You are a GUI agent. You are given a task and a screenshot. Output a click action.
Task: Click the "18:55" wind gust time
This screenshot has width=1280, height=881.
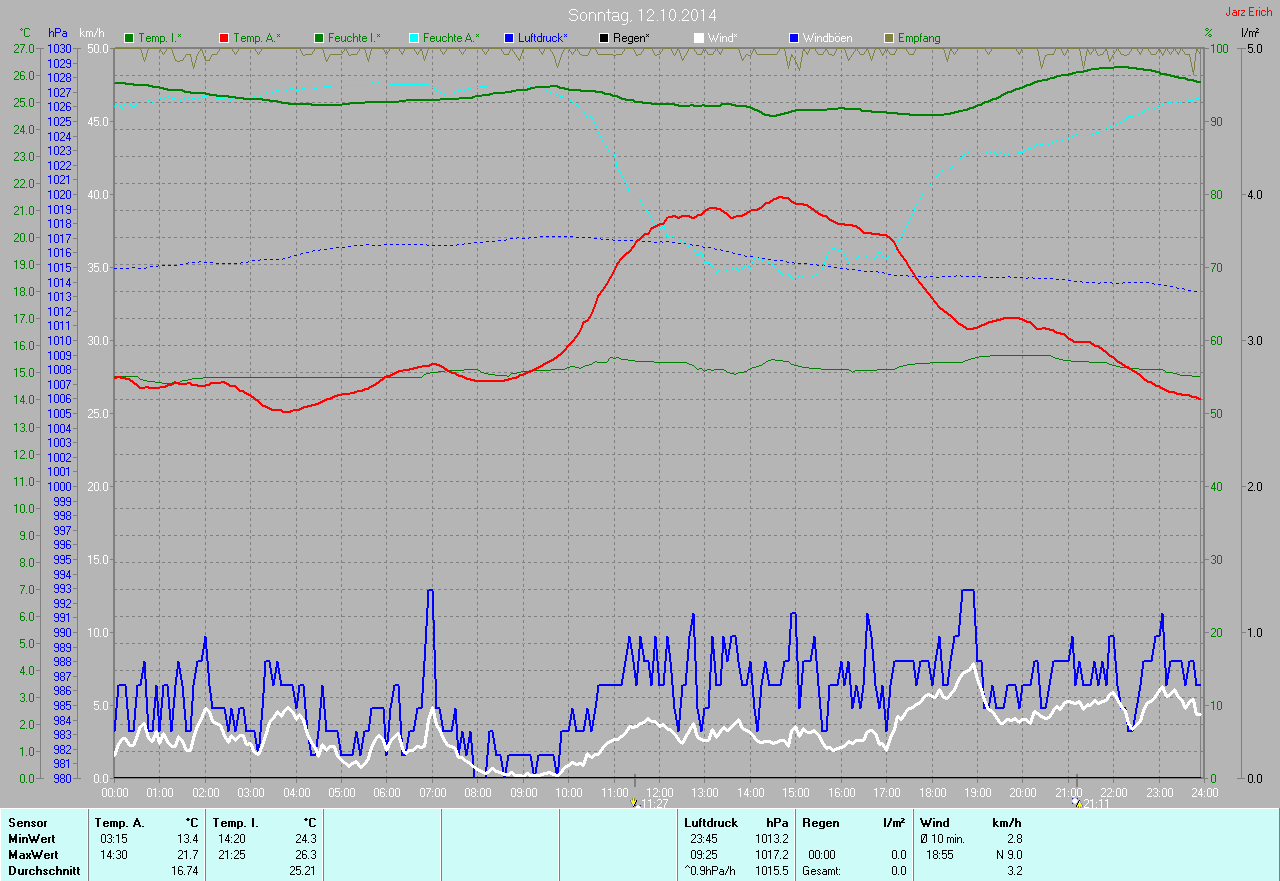[941, 855]
